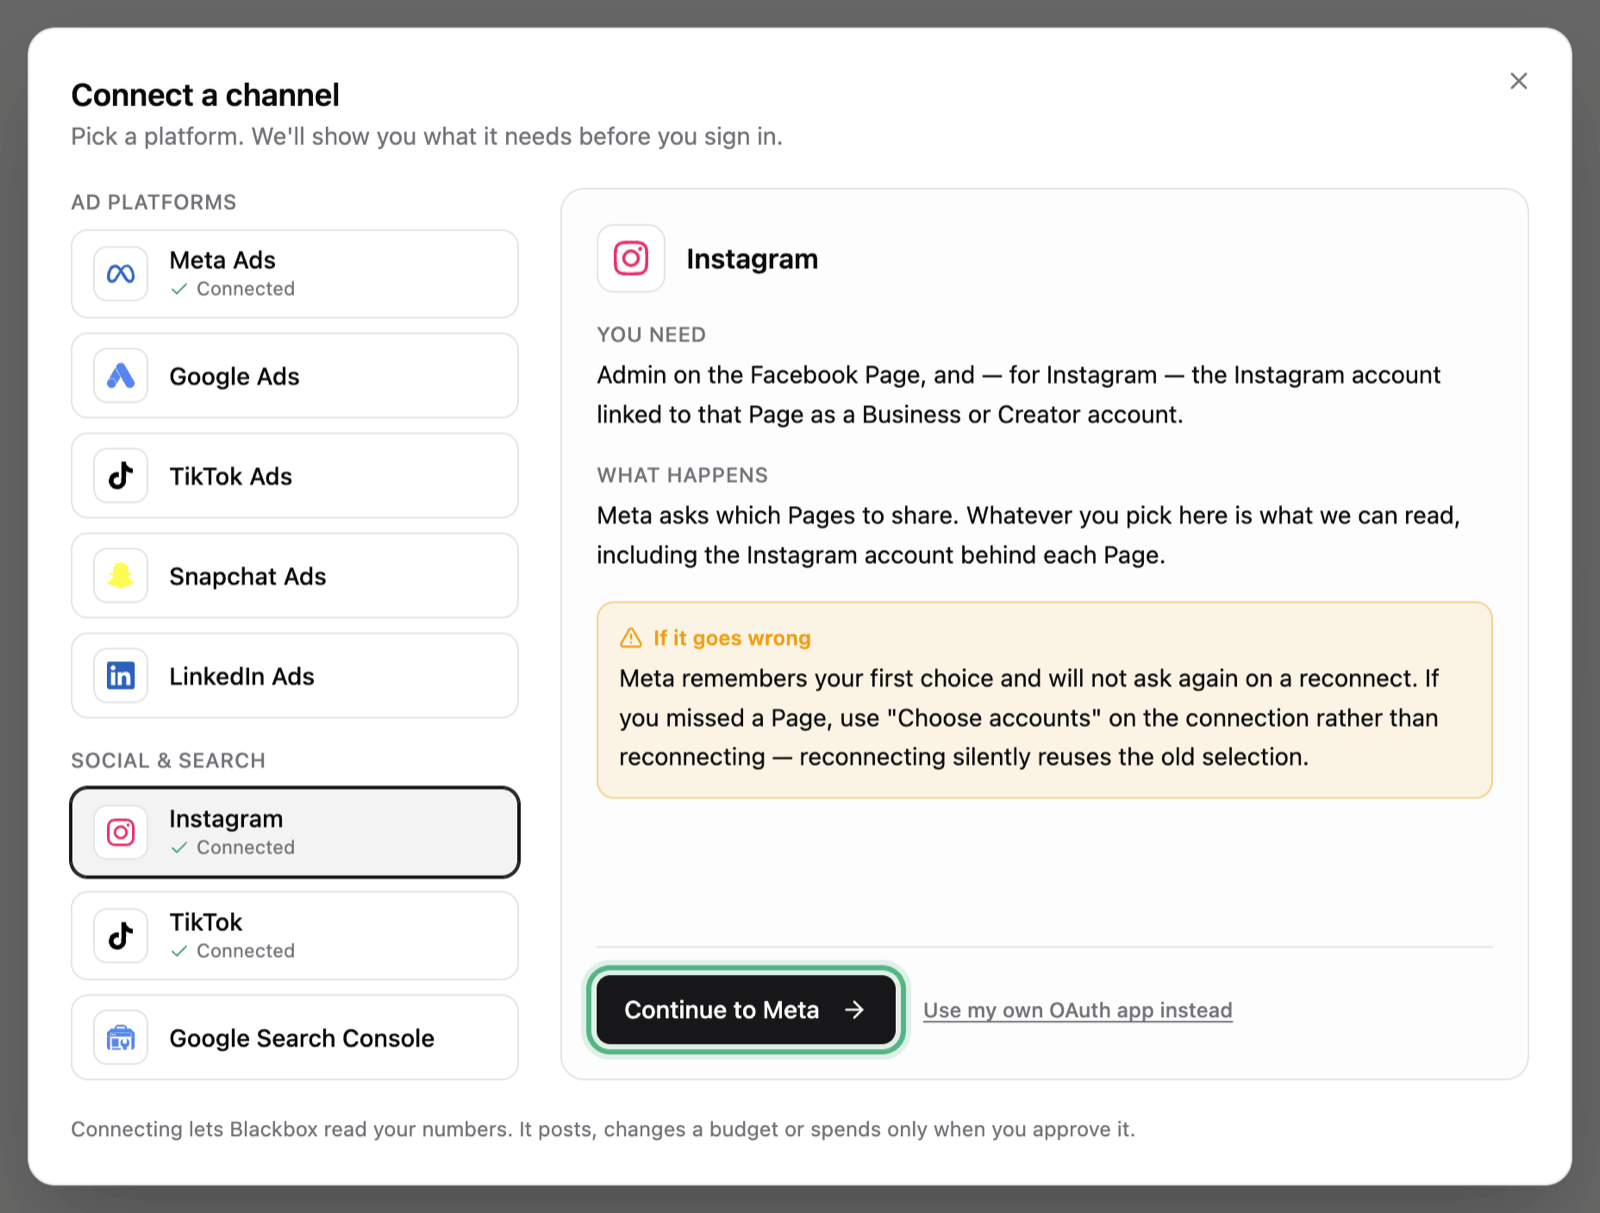This screenshot has height=1213, width=1600.
Task: Click the 'Pick a platform' subtitle text
Action: click(x=426, y=137)
